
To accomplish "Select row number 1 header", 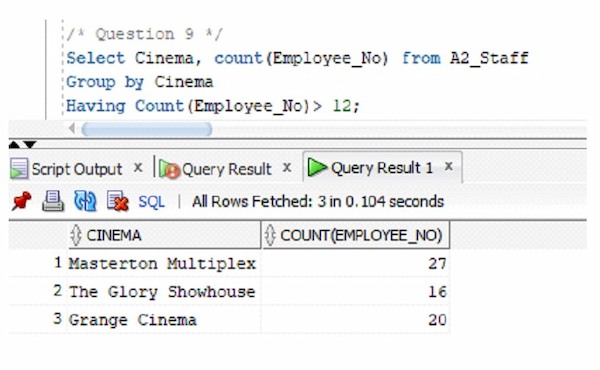I will coord(38,263).
